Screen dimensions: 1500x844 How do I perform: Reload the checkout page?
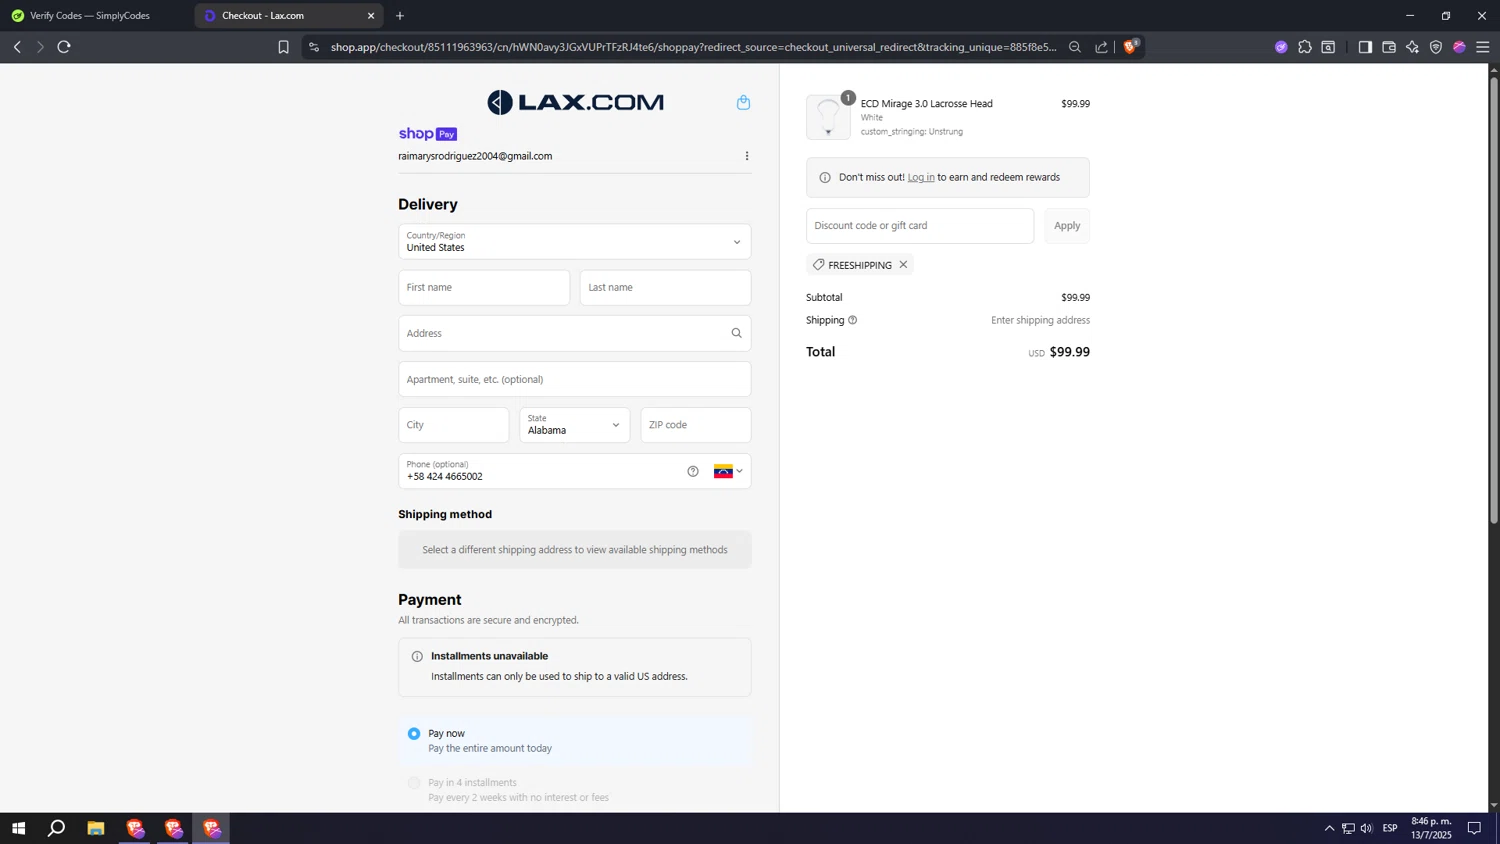(64, 47)
